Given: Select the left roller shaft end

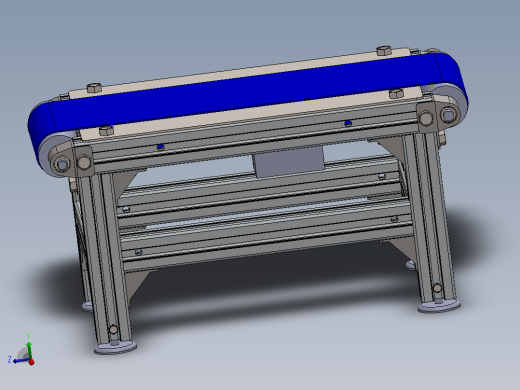Looking at the screenshot, I should point(62,164).
